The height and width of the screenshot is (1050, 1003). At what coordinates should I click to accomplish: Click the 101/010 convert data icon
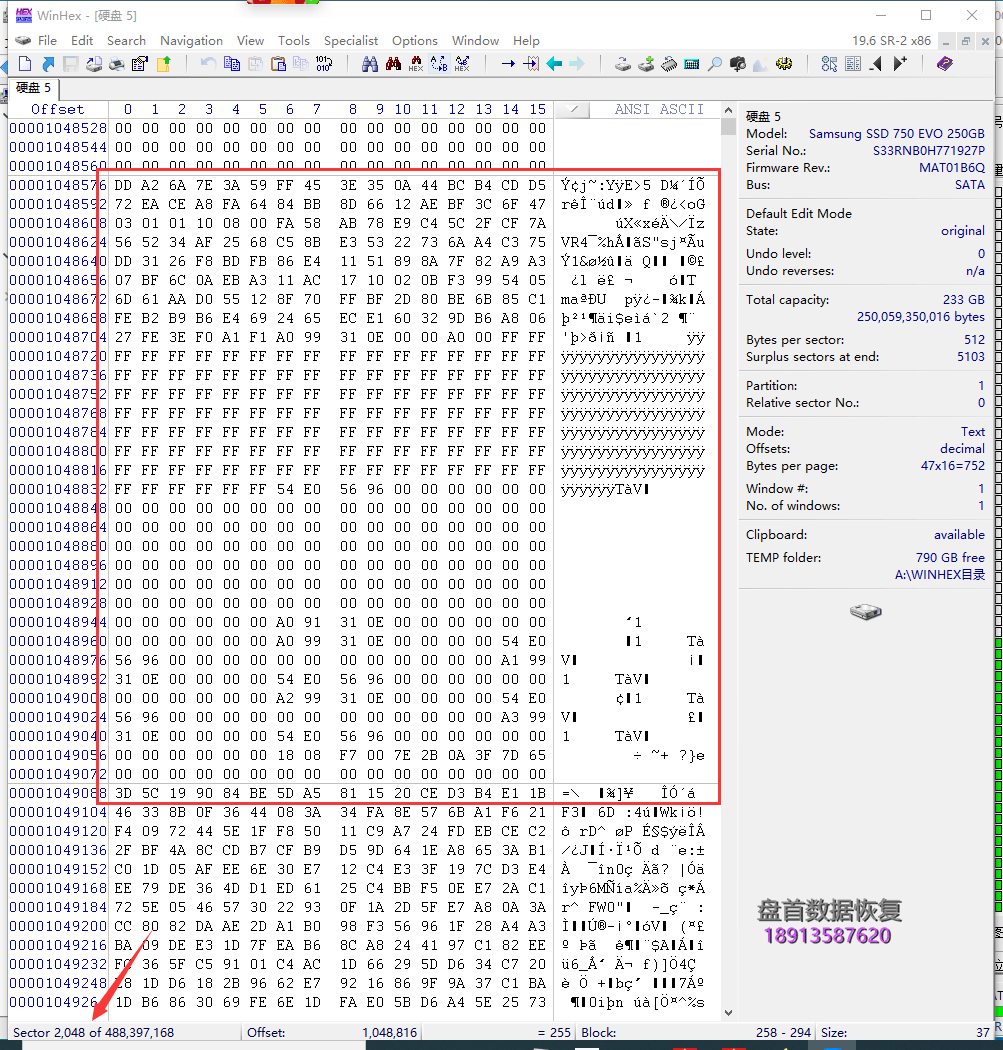(323, 64)
